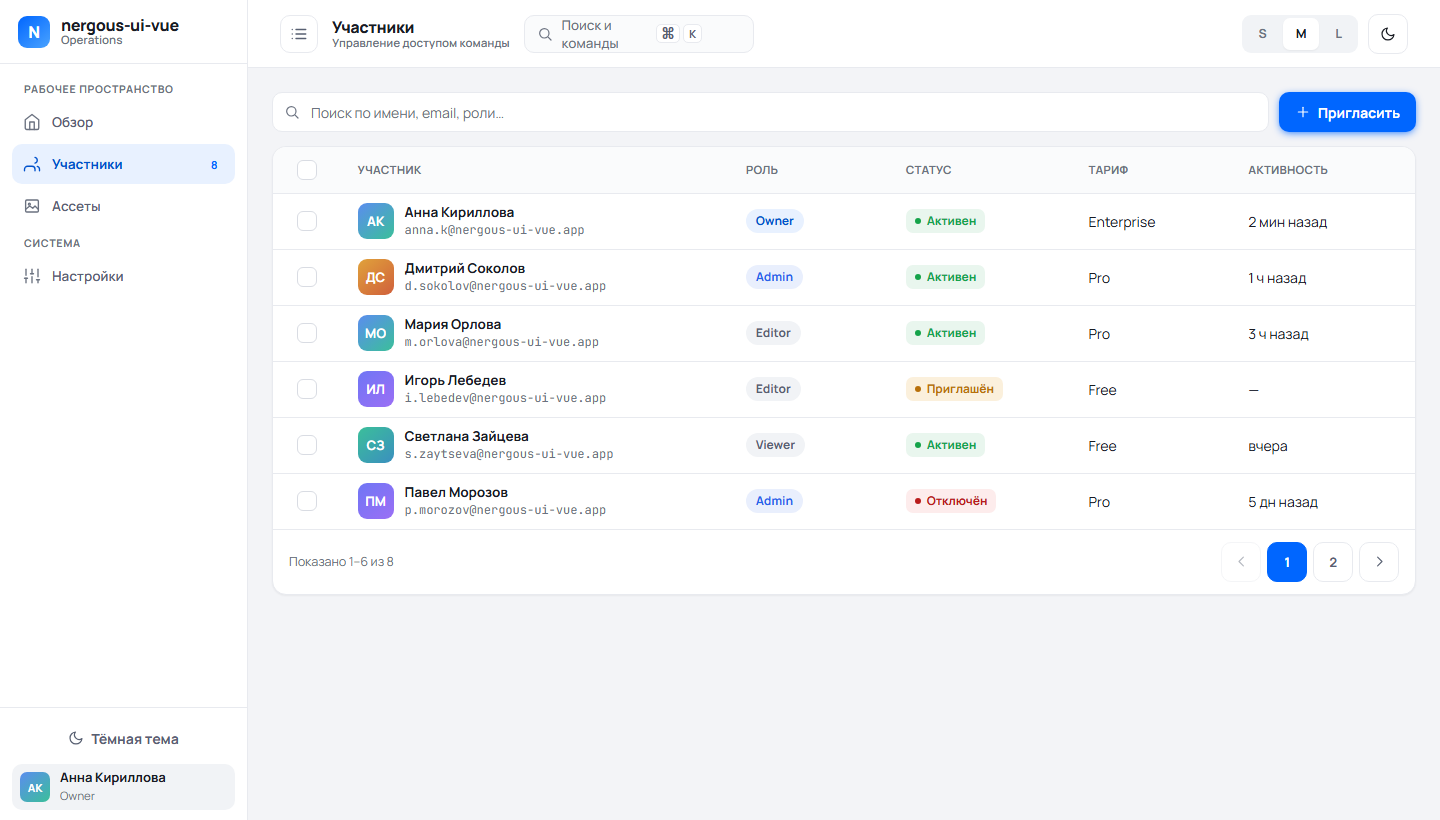Go to page 2 of members
This screenshot has height=820, width=1440.
pyautogui.click(x=1333, y=562)
